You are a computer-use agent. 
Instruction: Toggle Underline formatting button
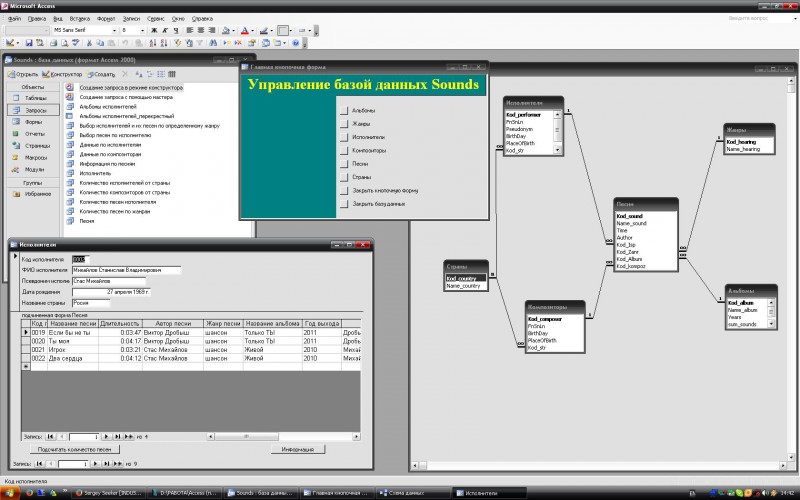[x=176, y=31]
